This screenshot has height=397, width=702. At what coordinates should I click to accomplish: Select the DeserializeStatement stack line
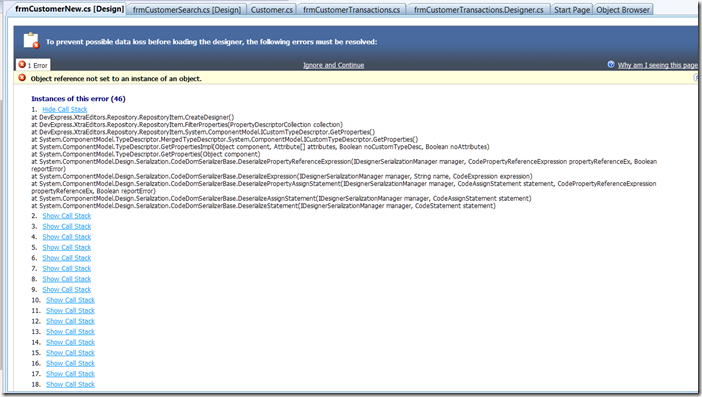pos(263,206)
